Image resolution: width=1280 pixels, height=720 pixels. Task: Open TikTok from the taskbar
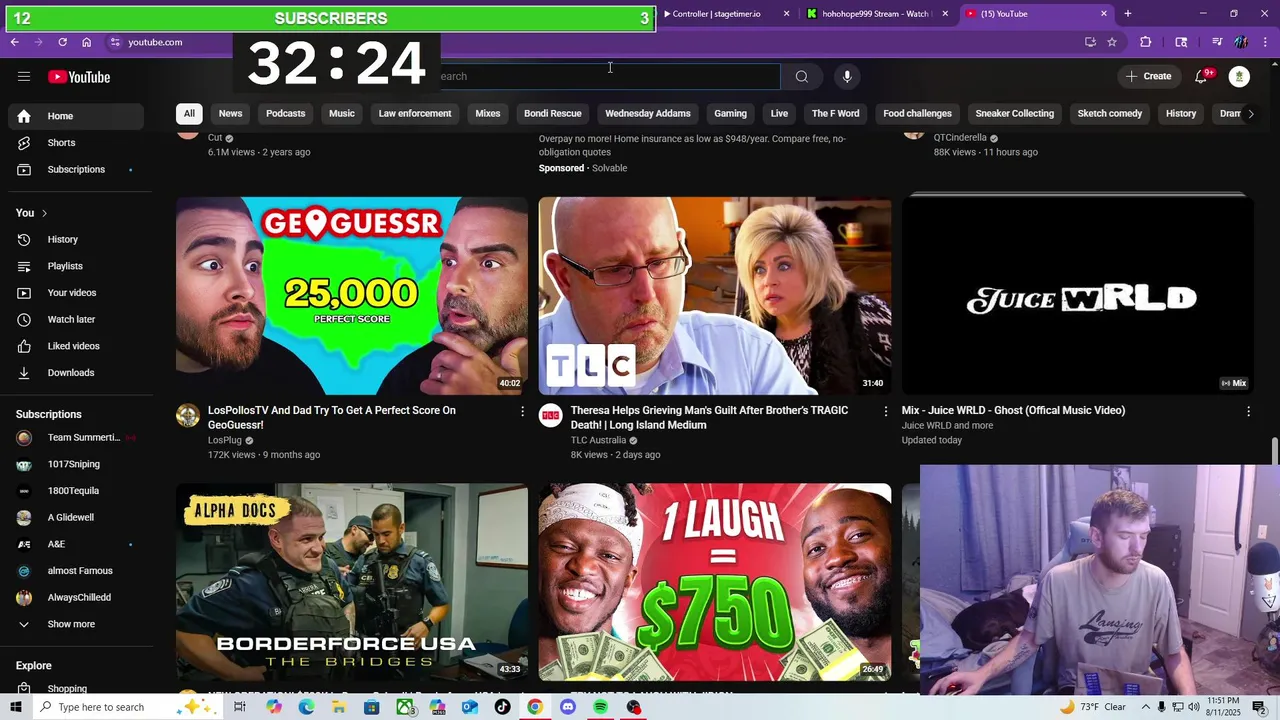502,707
